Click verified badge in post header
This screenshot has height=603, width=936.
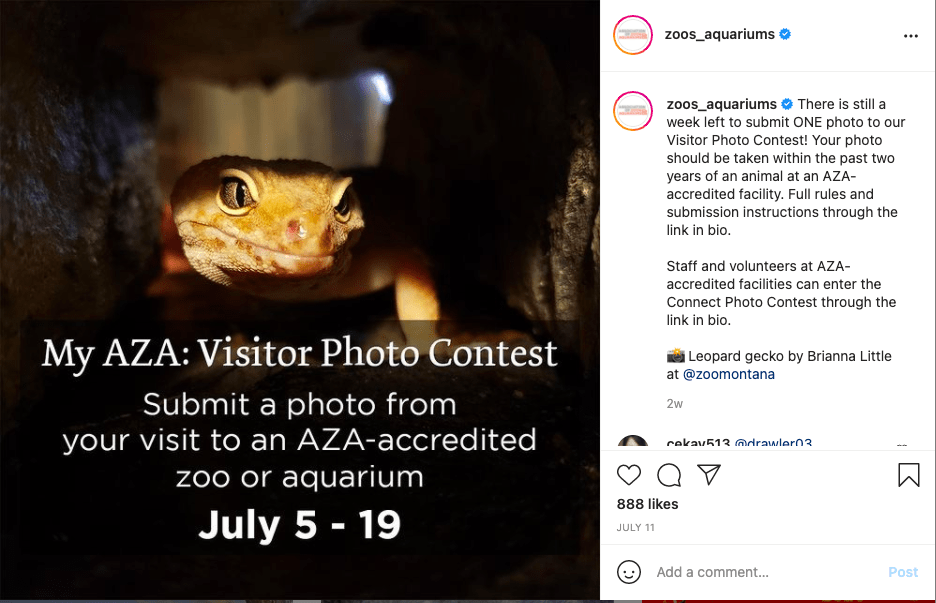786,34
